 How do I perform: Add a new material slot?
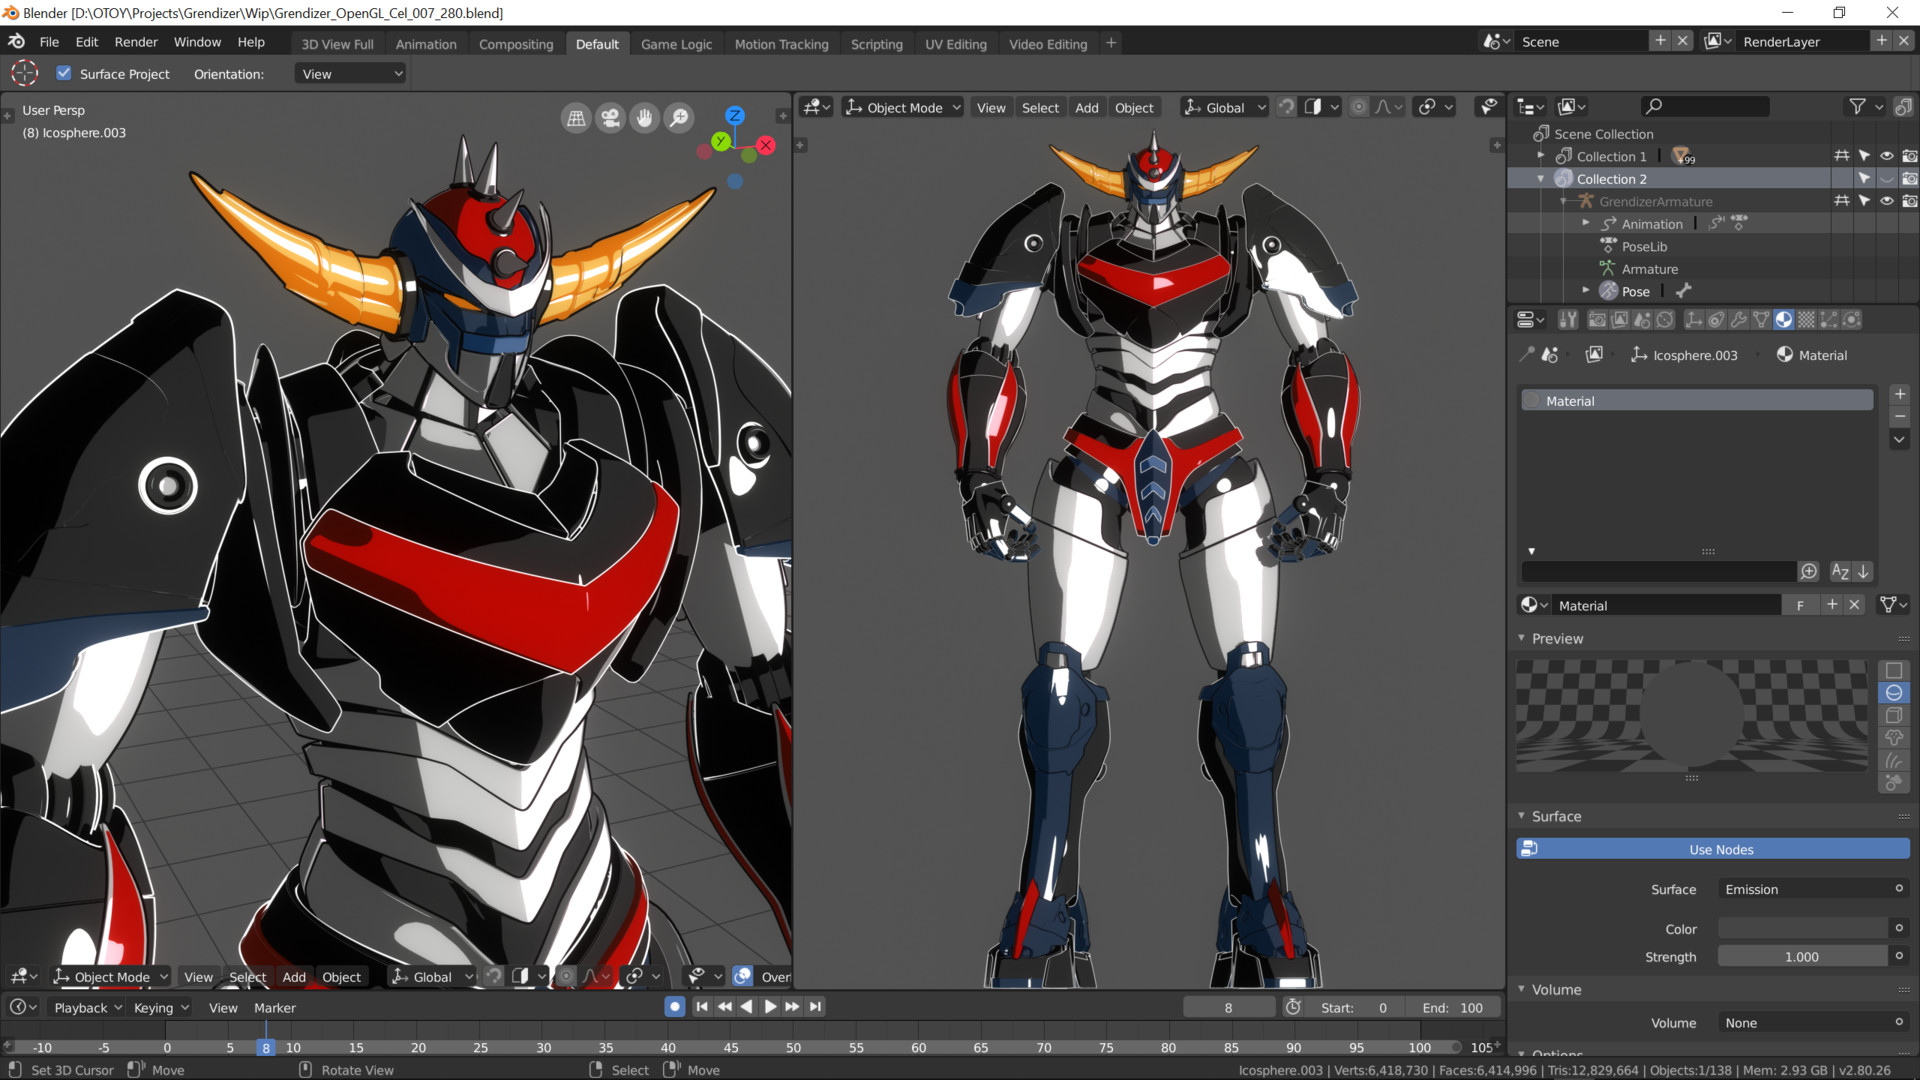click(1900, 394)
